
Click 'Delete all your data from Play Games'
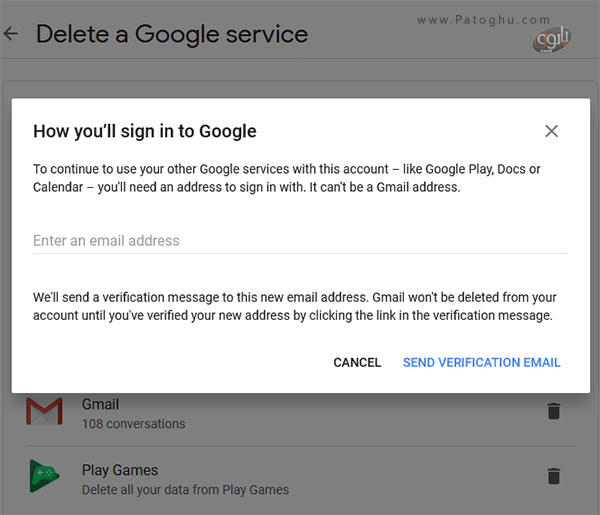[x=186, y=490]
